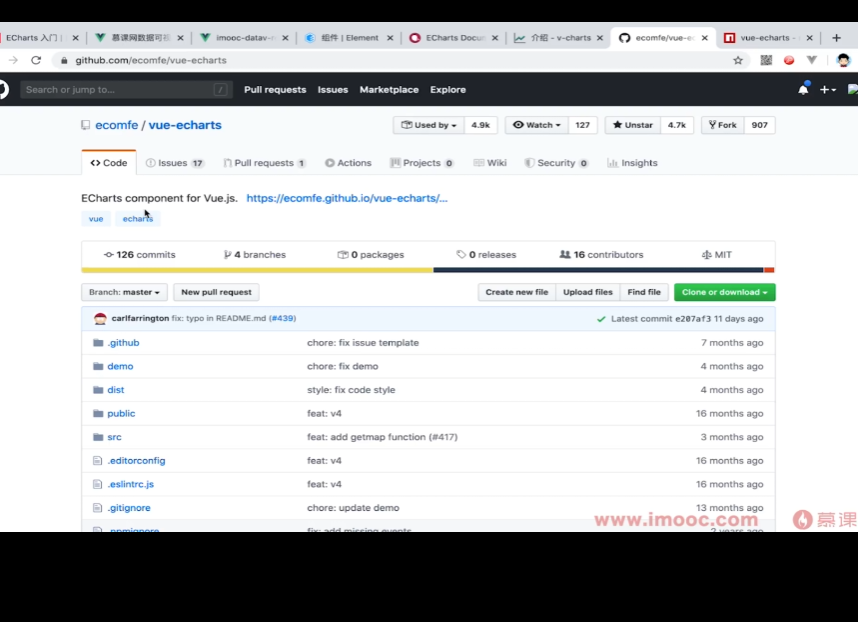Open the plus create-new dropdown in header

pyautogui.click(x=827, y=90)
